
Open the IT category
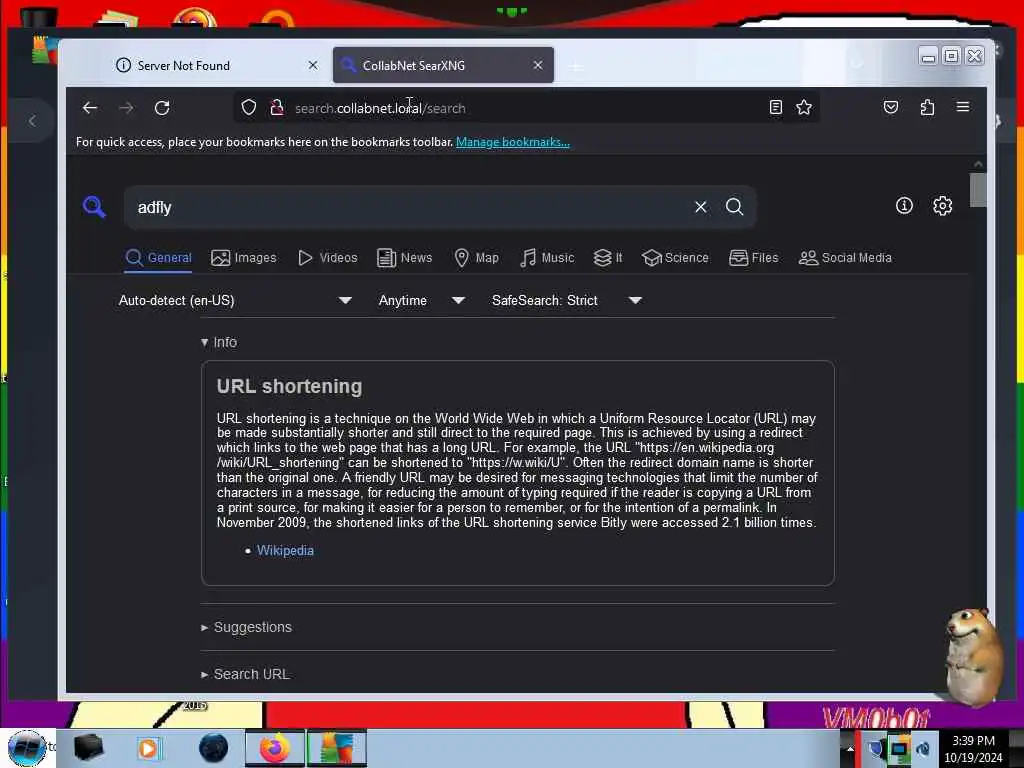[607, 258]
